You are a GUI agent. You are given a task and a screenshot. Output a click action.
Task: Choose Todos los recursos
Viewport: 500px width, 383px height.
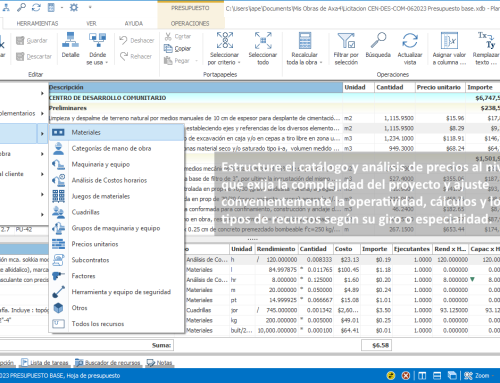click(x=117, y=324)
